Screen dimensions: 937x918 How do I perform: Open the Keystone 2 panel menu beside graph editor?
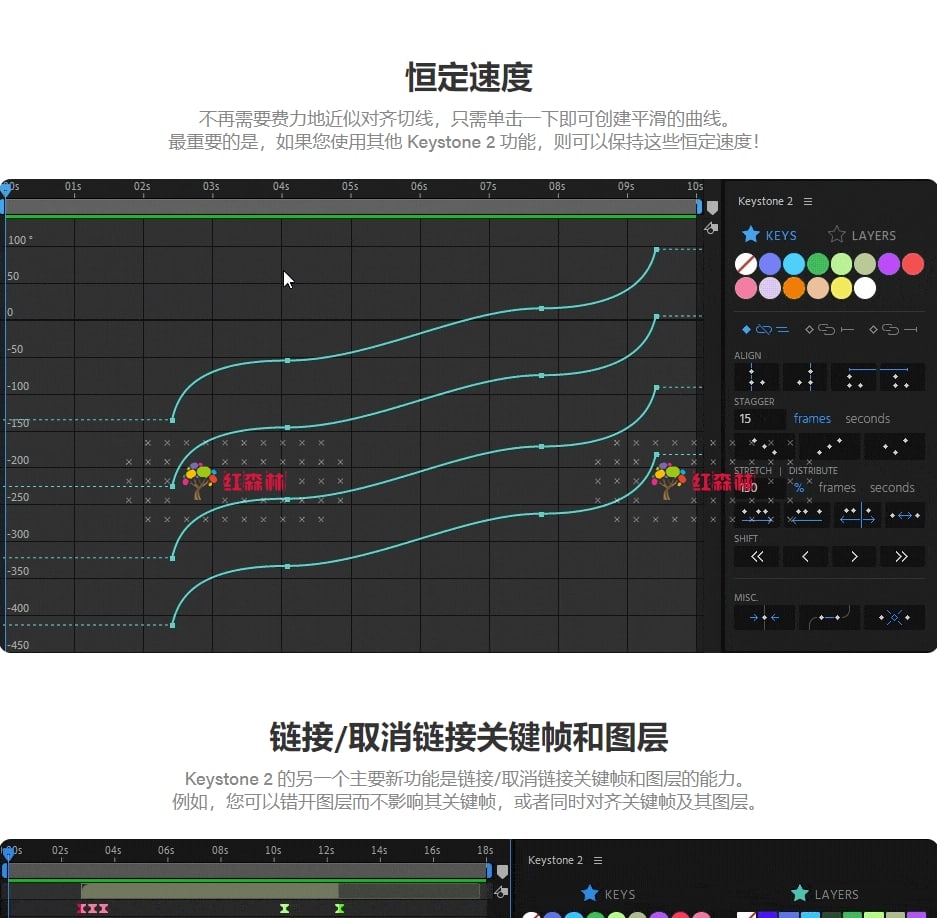(x=808, y=201)
